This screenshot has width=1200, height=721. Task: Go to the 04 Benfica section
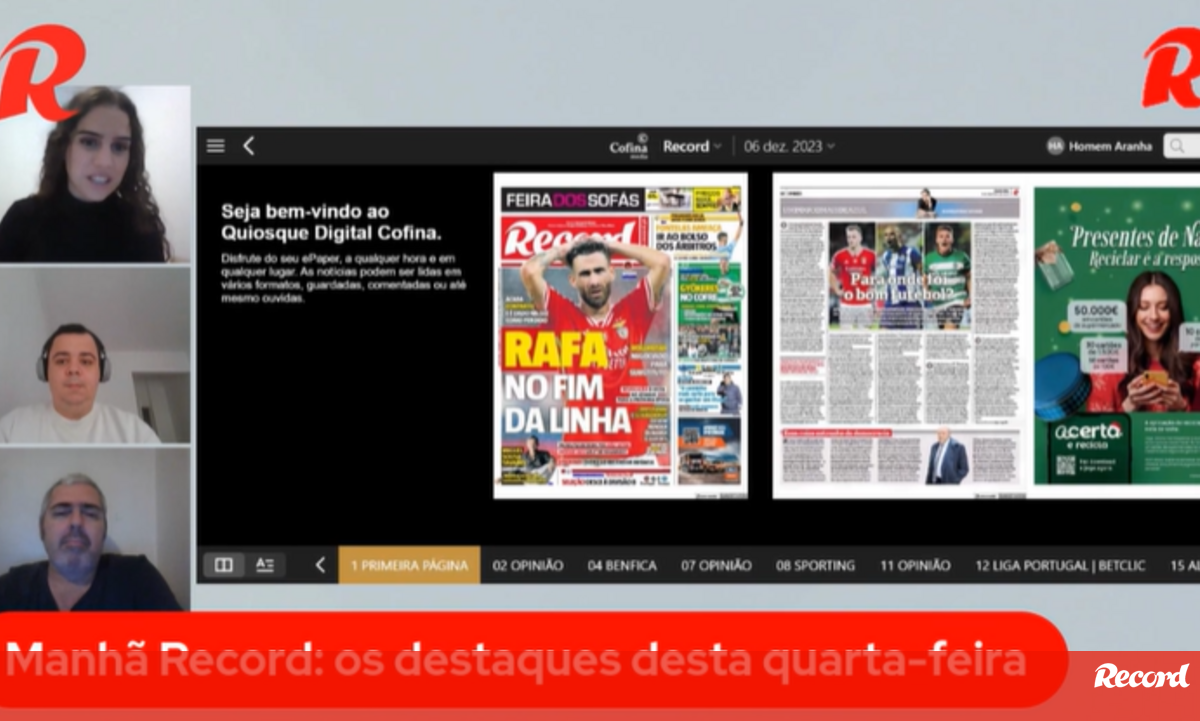pos(622,565)
